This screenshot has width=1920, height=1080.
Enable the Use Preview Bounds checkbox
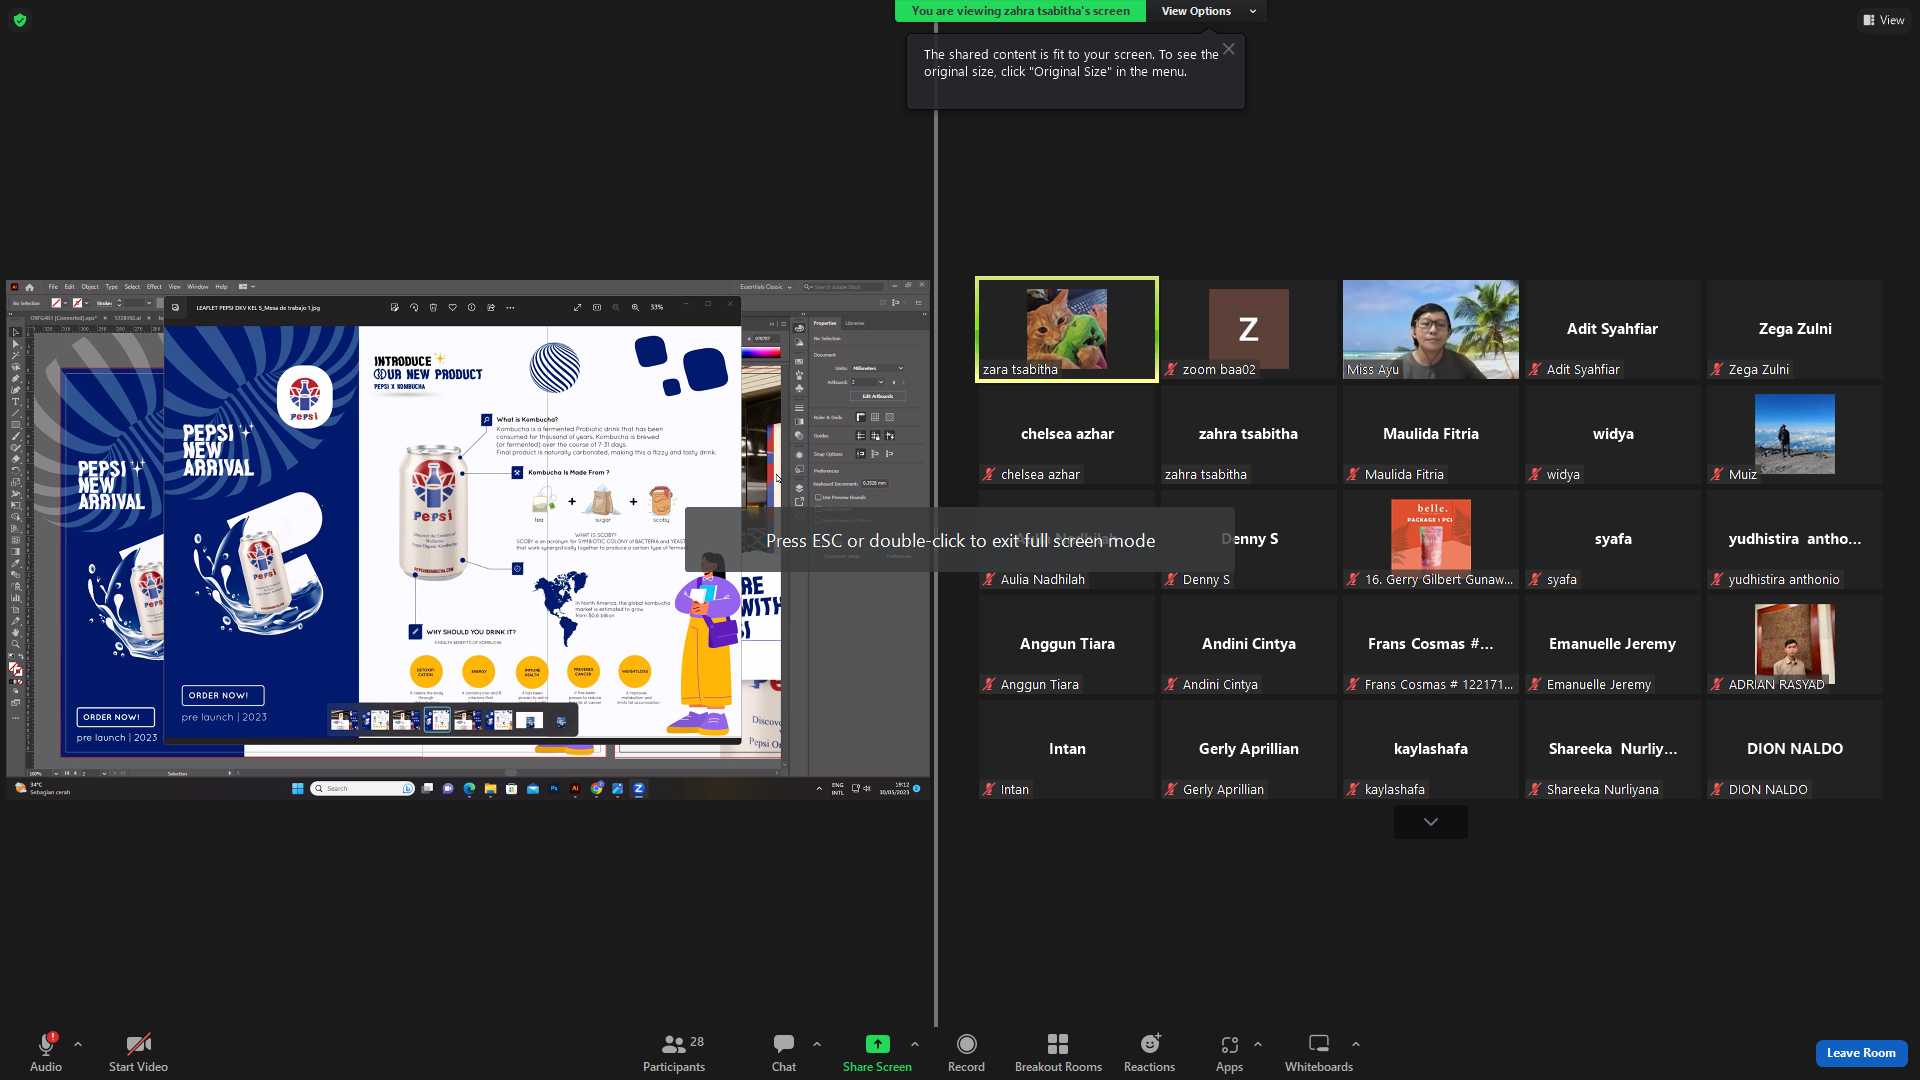pos(818,497)
